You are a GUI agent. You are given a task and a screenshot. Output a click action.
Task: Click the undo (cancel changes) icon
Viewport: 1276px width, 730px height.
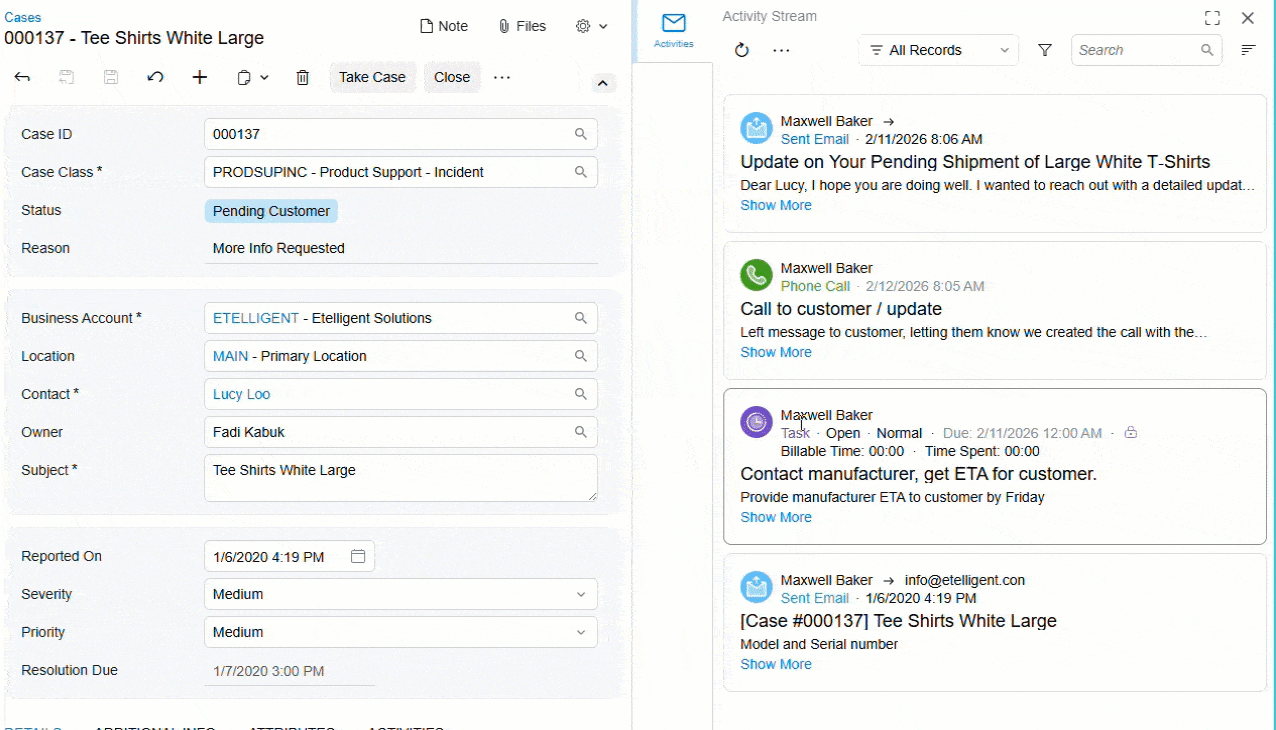point(155,77)
